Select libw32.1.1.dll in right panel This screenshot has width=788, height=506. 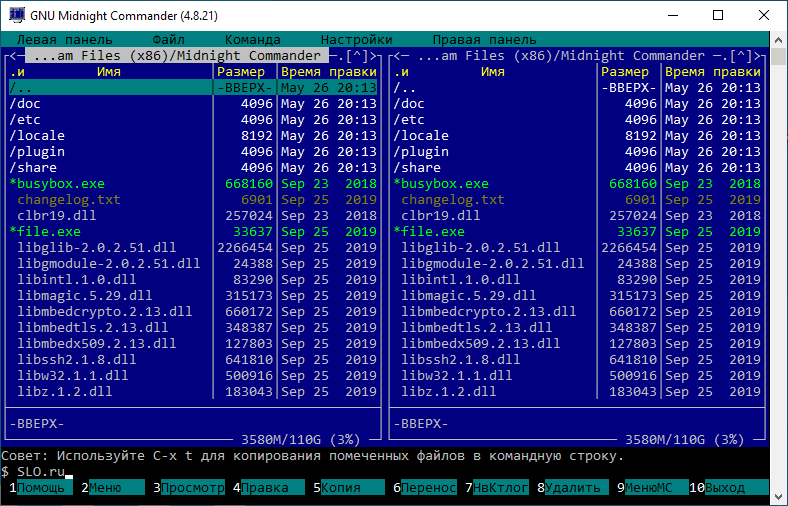pos(577,376)
